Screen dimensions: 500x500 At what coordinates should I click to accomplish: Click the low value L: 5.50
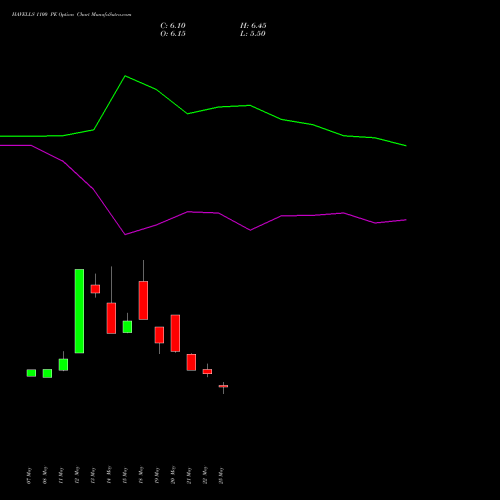pos(253,34)
